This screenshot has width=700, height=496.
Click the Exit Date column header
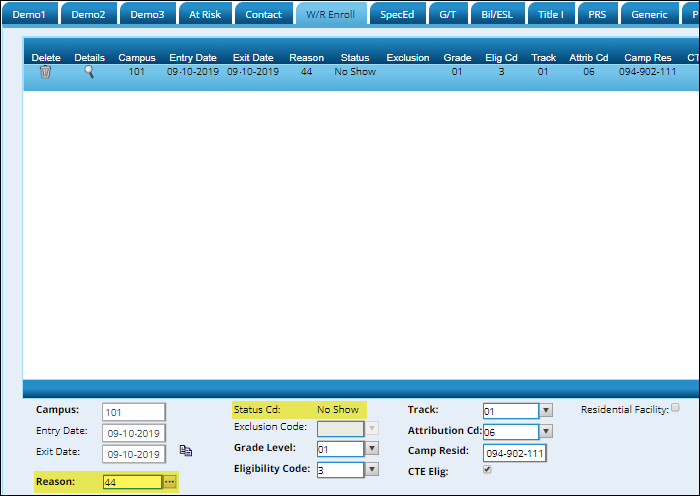253,58
